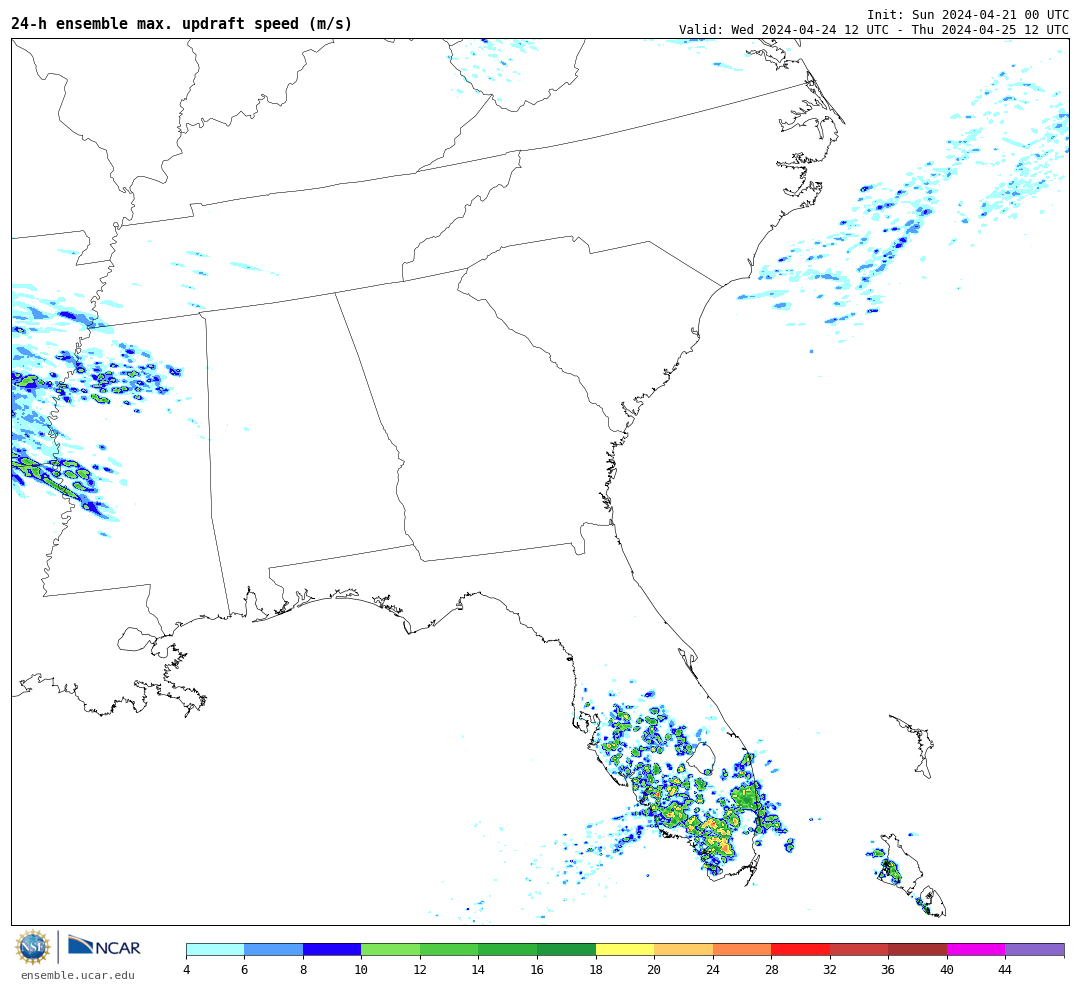The height and width of the screenshot is (988, 1080).
Task: Click the colorbar label '36'
Action: click(889, 969)
